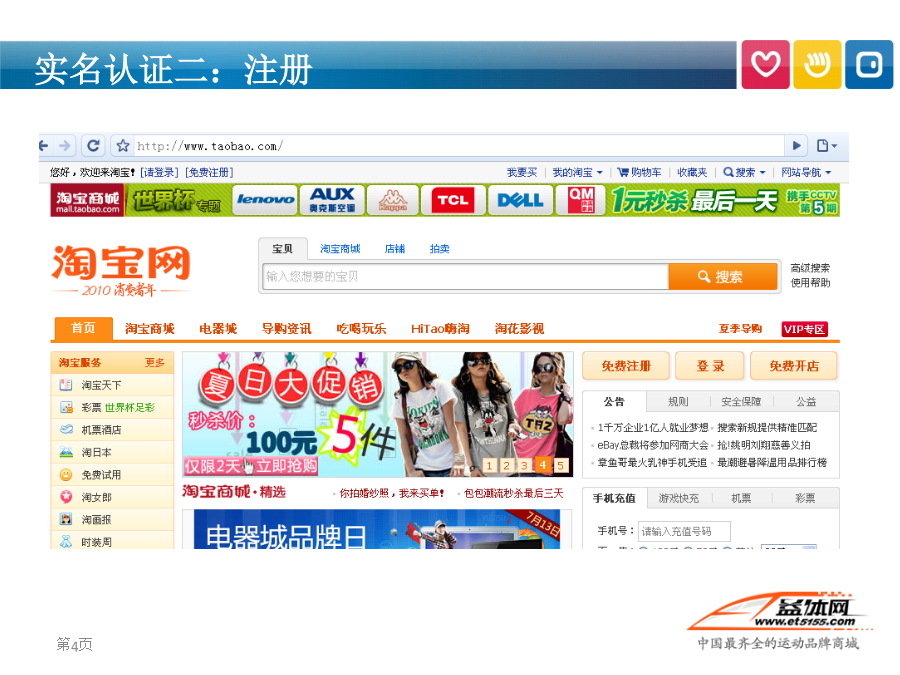
Task: Click the 免费开店 button
Action: [x=794, y=366]
